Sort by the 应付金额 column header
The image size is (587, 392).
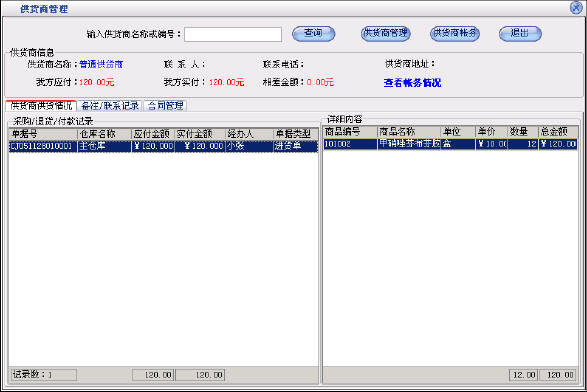point(153,134)
